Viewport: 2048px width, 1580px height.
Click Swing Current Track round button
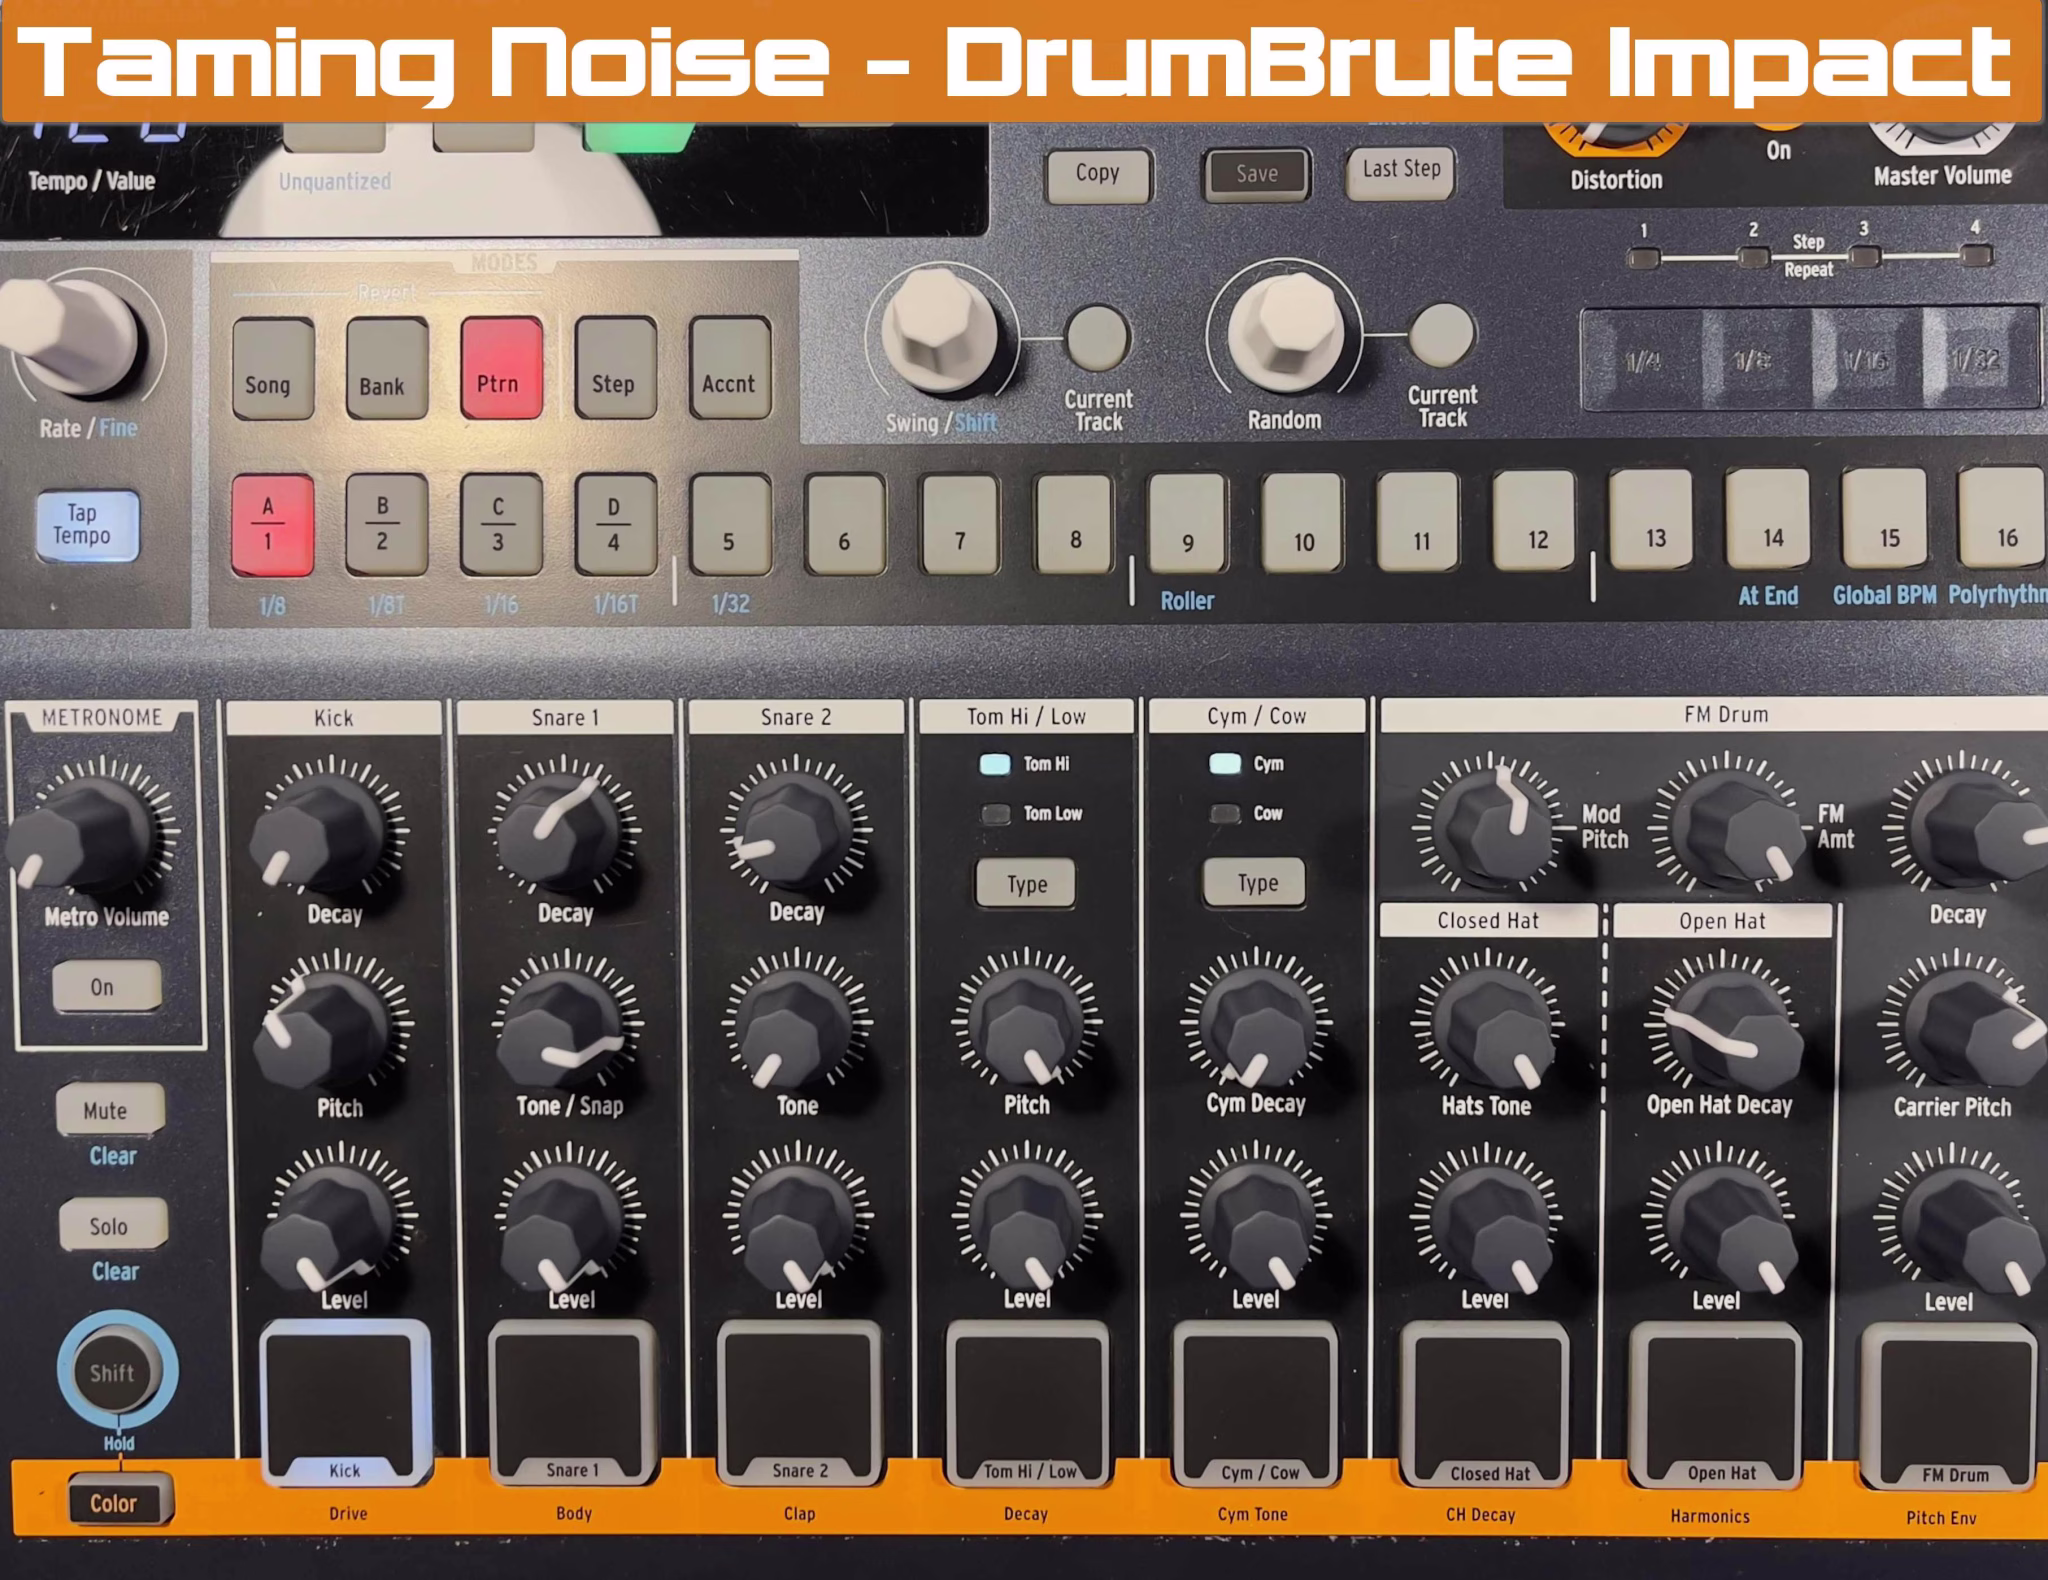1097,338
